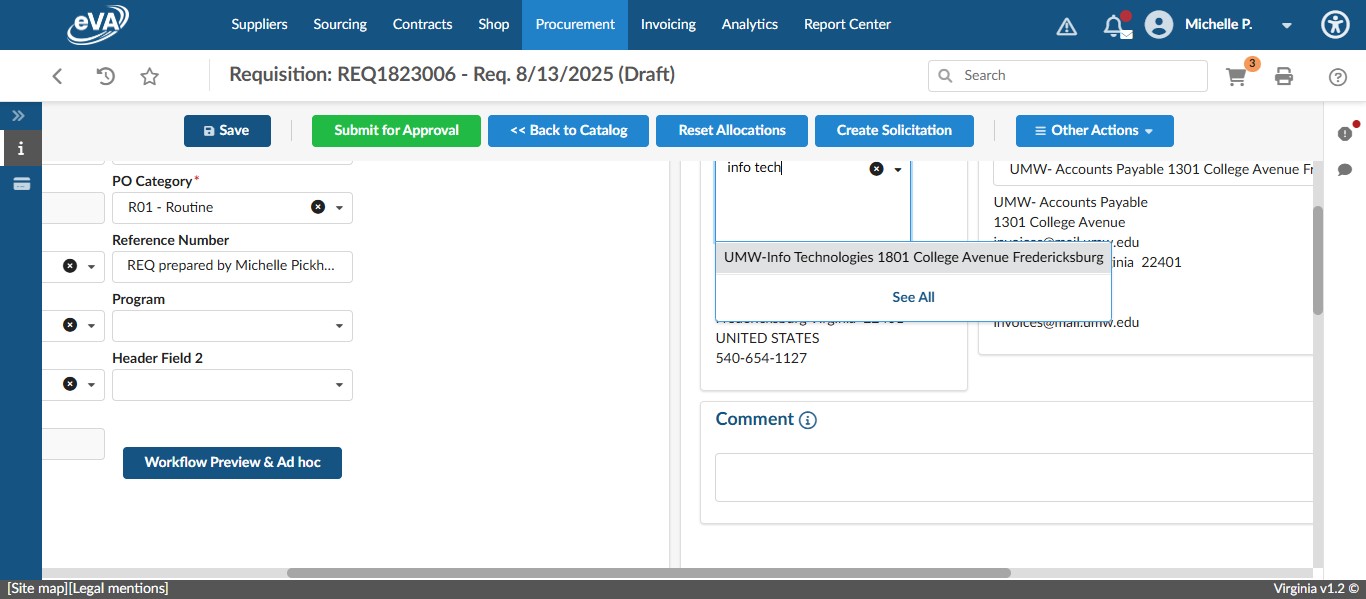Open the Comment info tooltip icon
1366x599 pixels.
pyautogui.click(x=808, y=420)
